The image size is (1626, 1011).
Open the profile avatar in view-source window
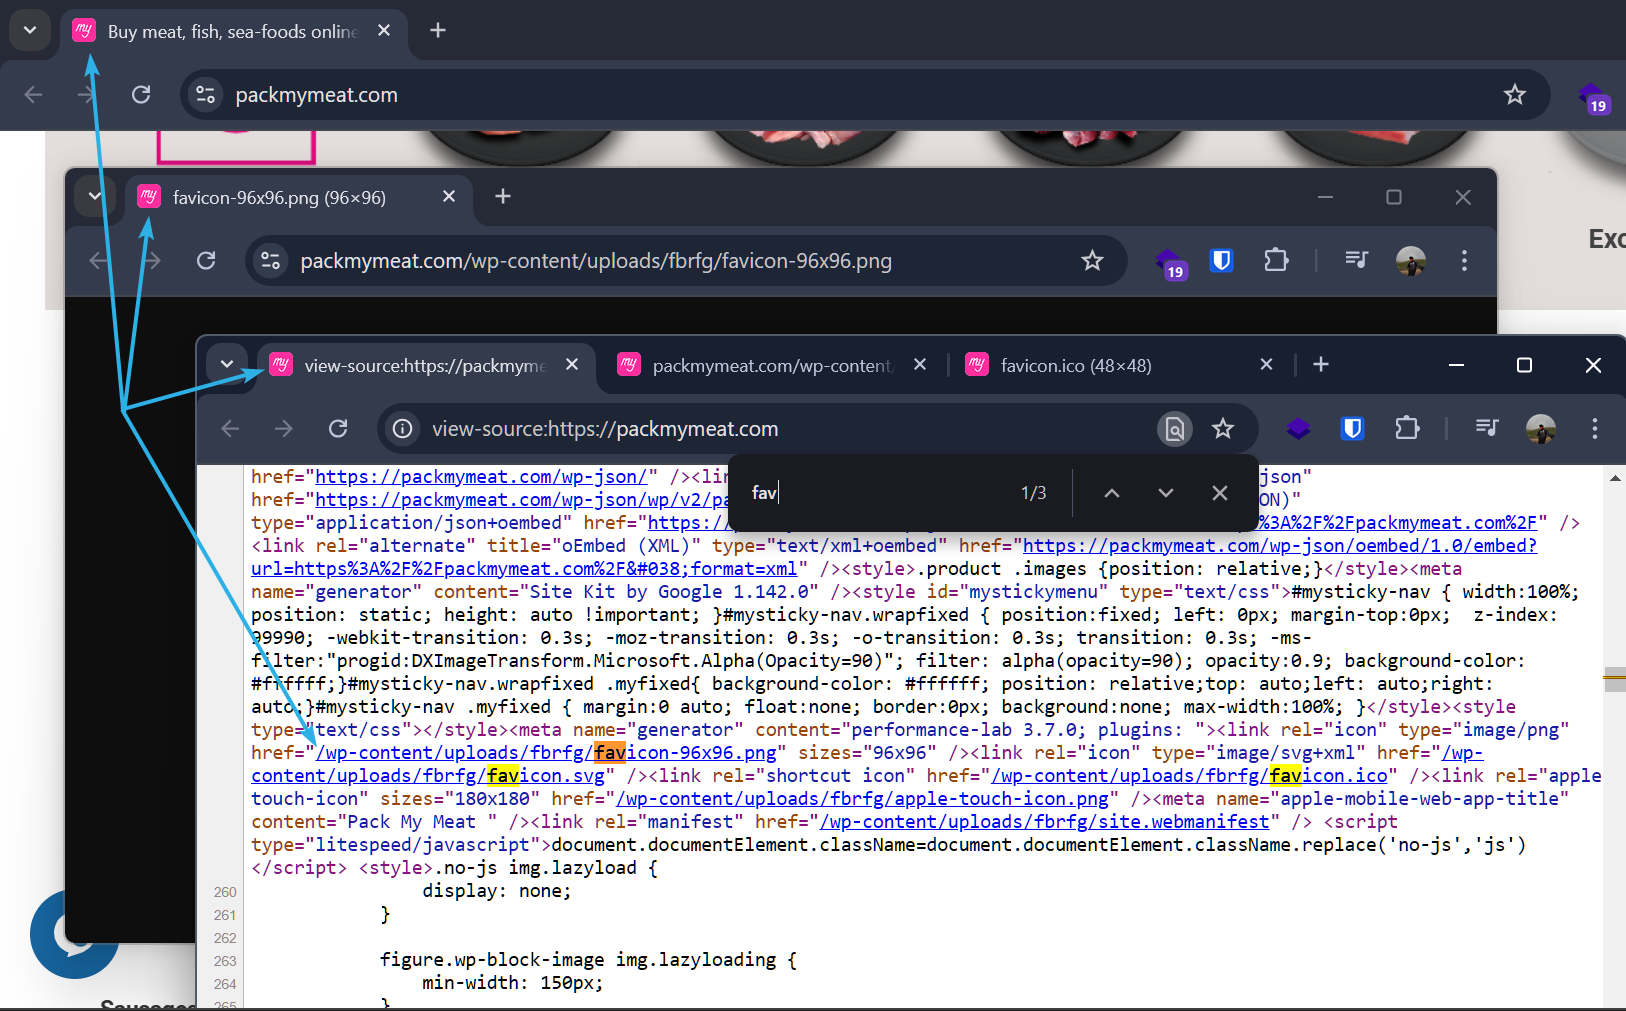click(x=1541, y=428)
